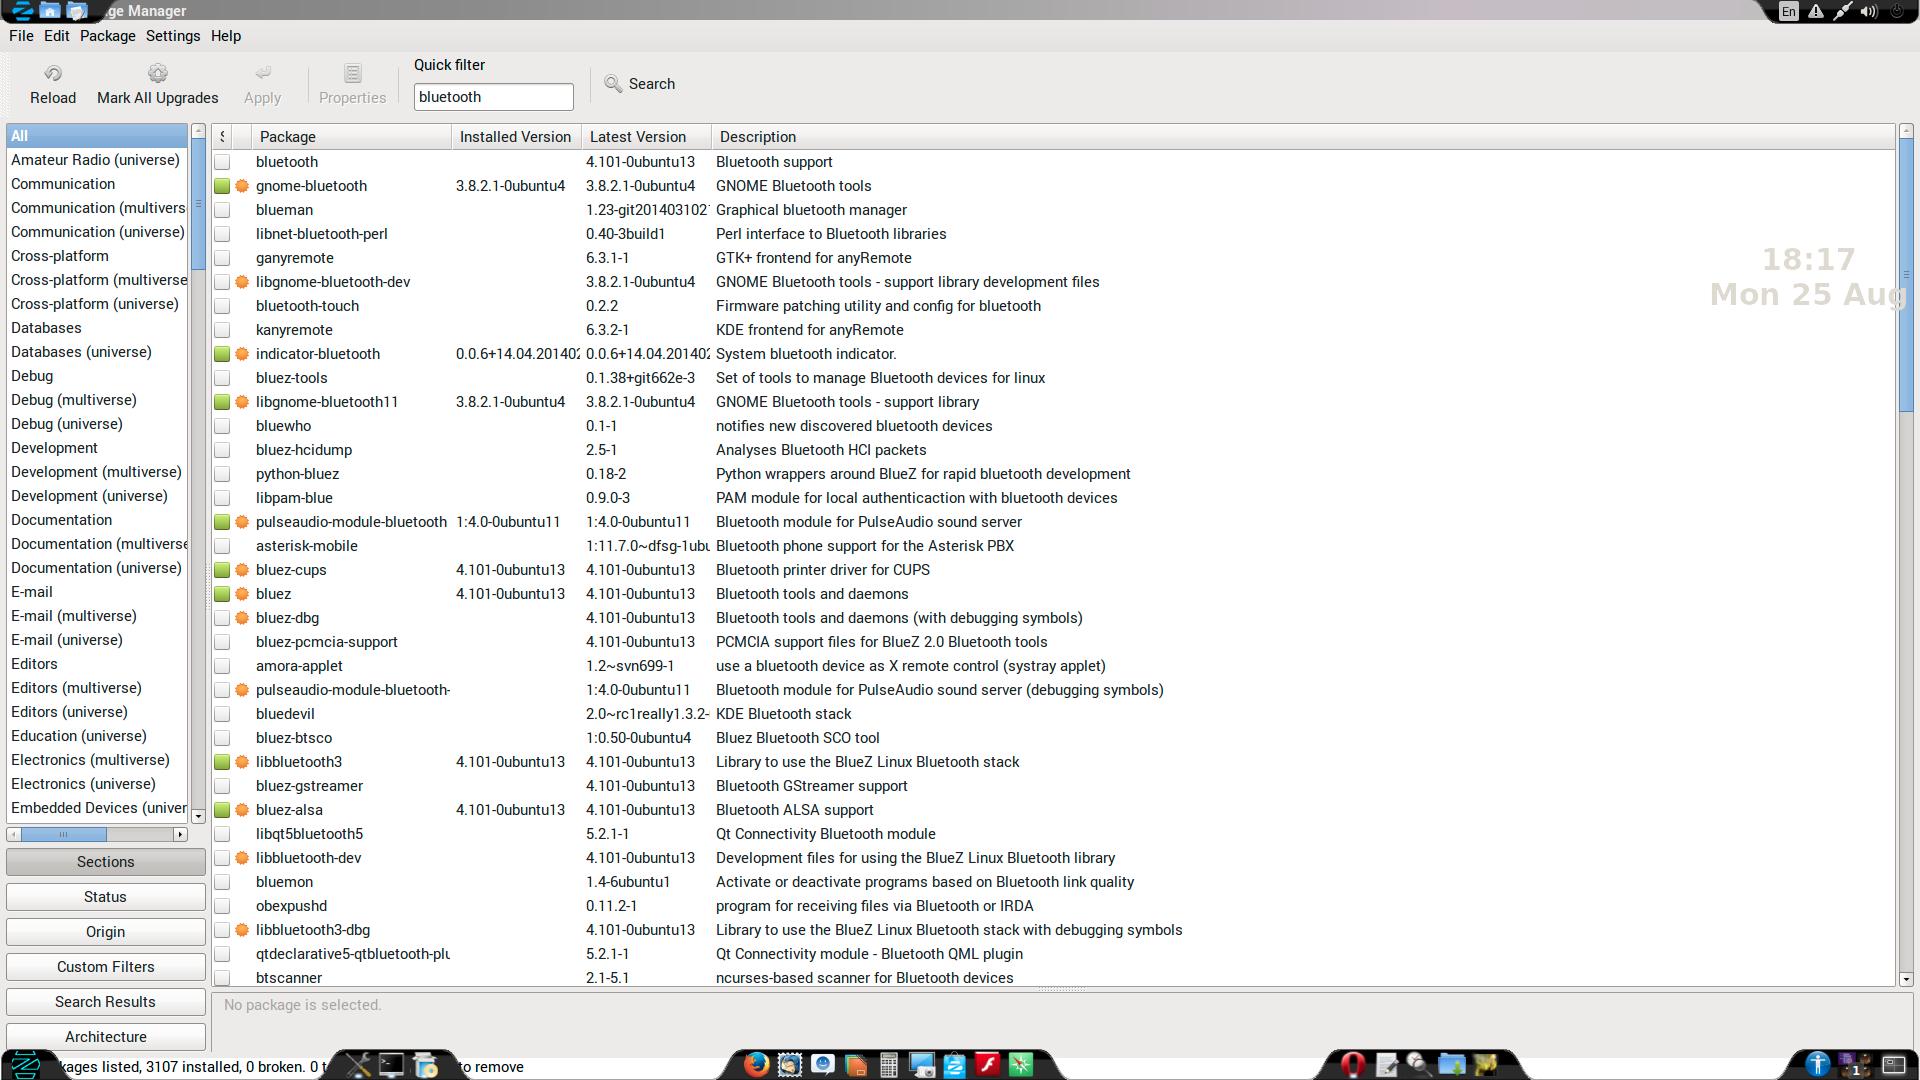Open the Package menu
Image resolution: width=1920 pixels, height=1080 pixels.
pyautogui.click(x=107, y=36)
